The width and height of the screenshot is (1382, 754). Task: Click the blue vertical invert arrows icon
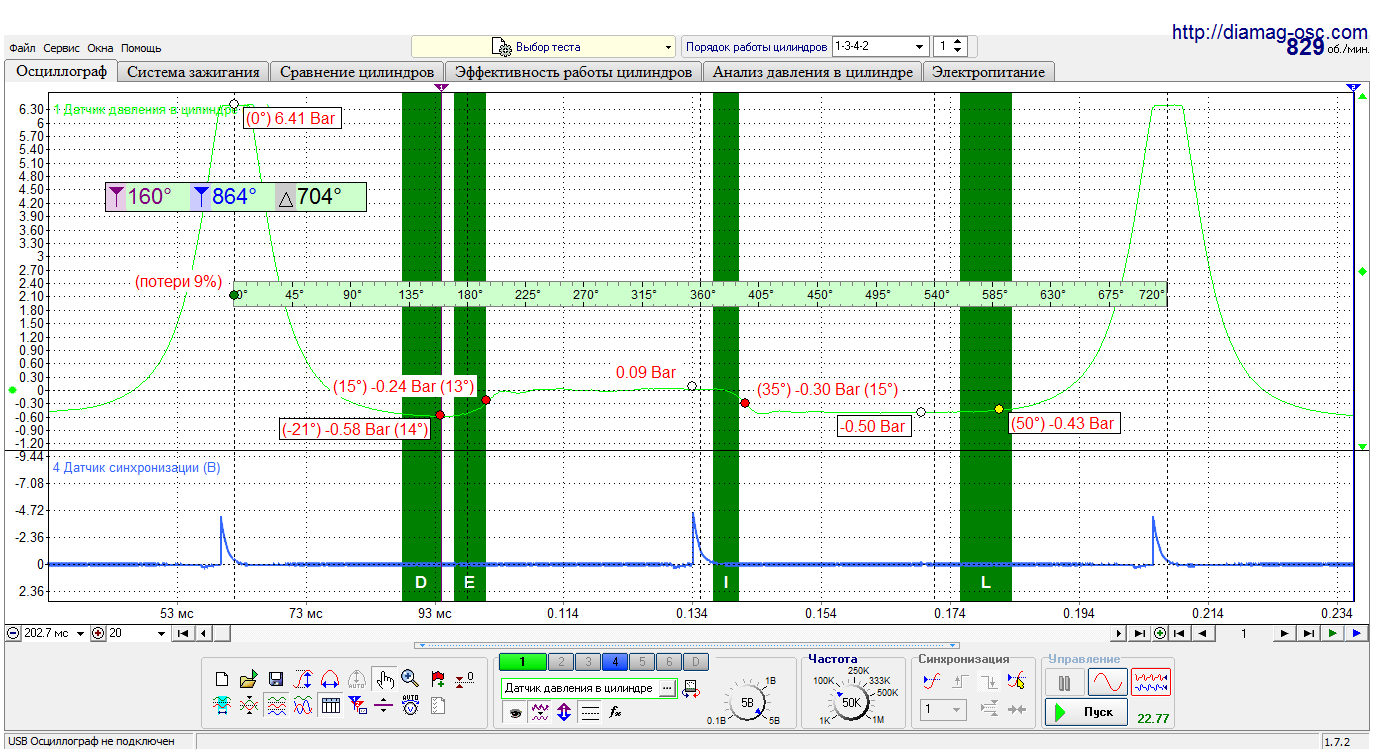(x=563, y=712)
